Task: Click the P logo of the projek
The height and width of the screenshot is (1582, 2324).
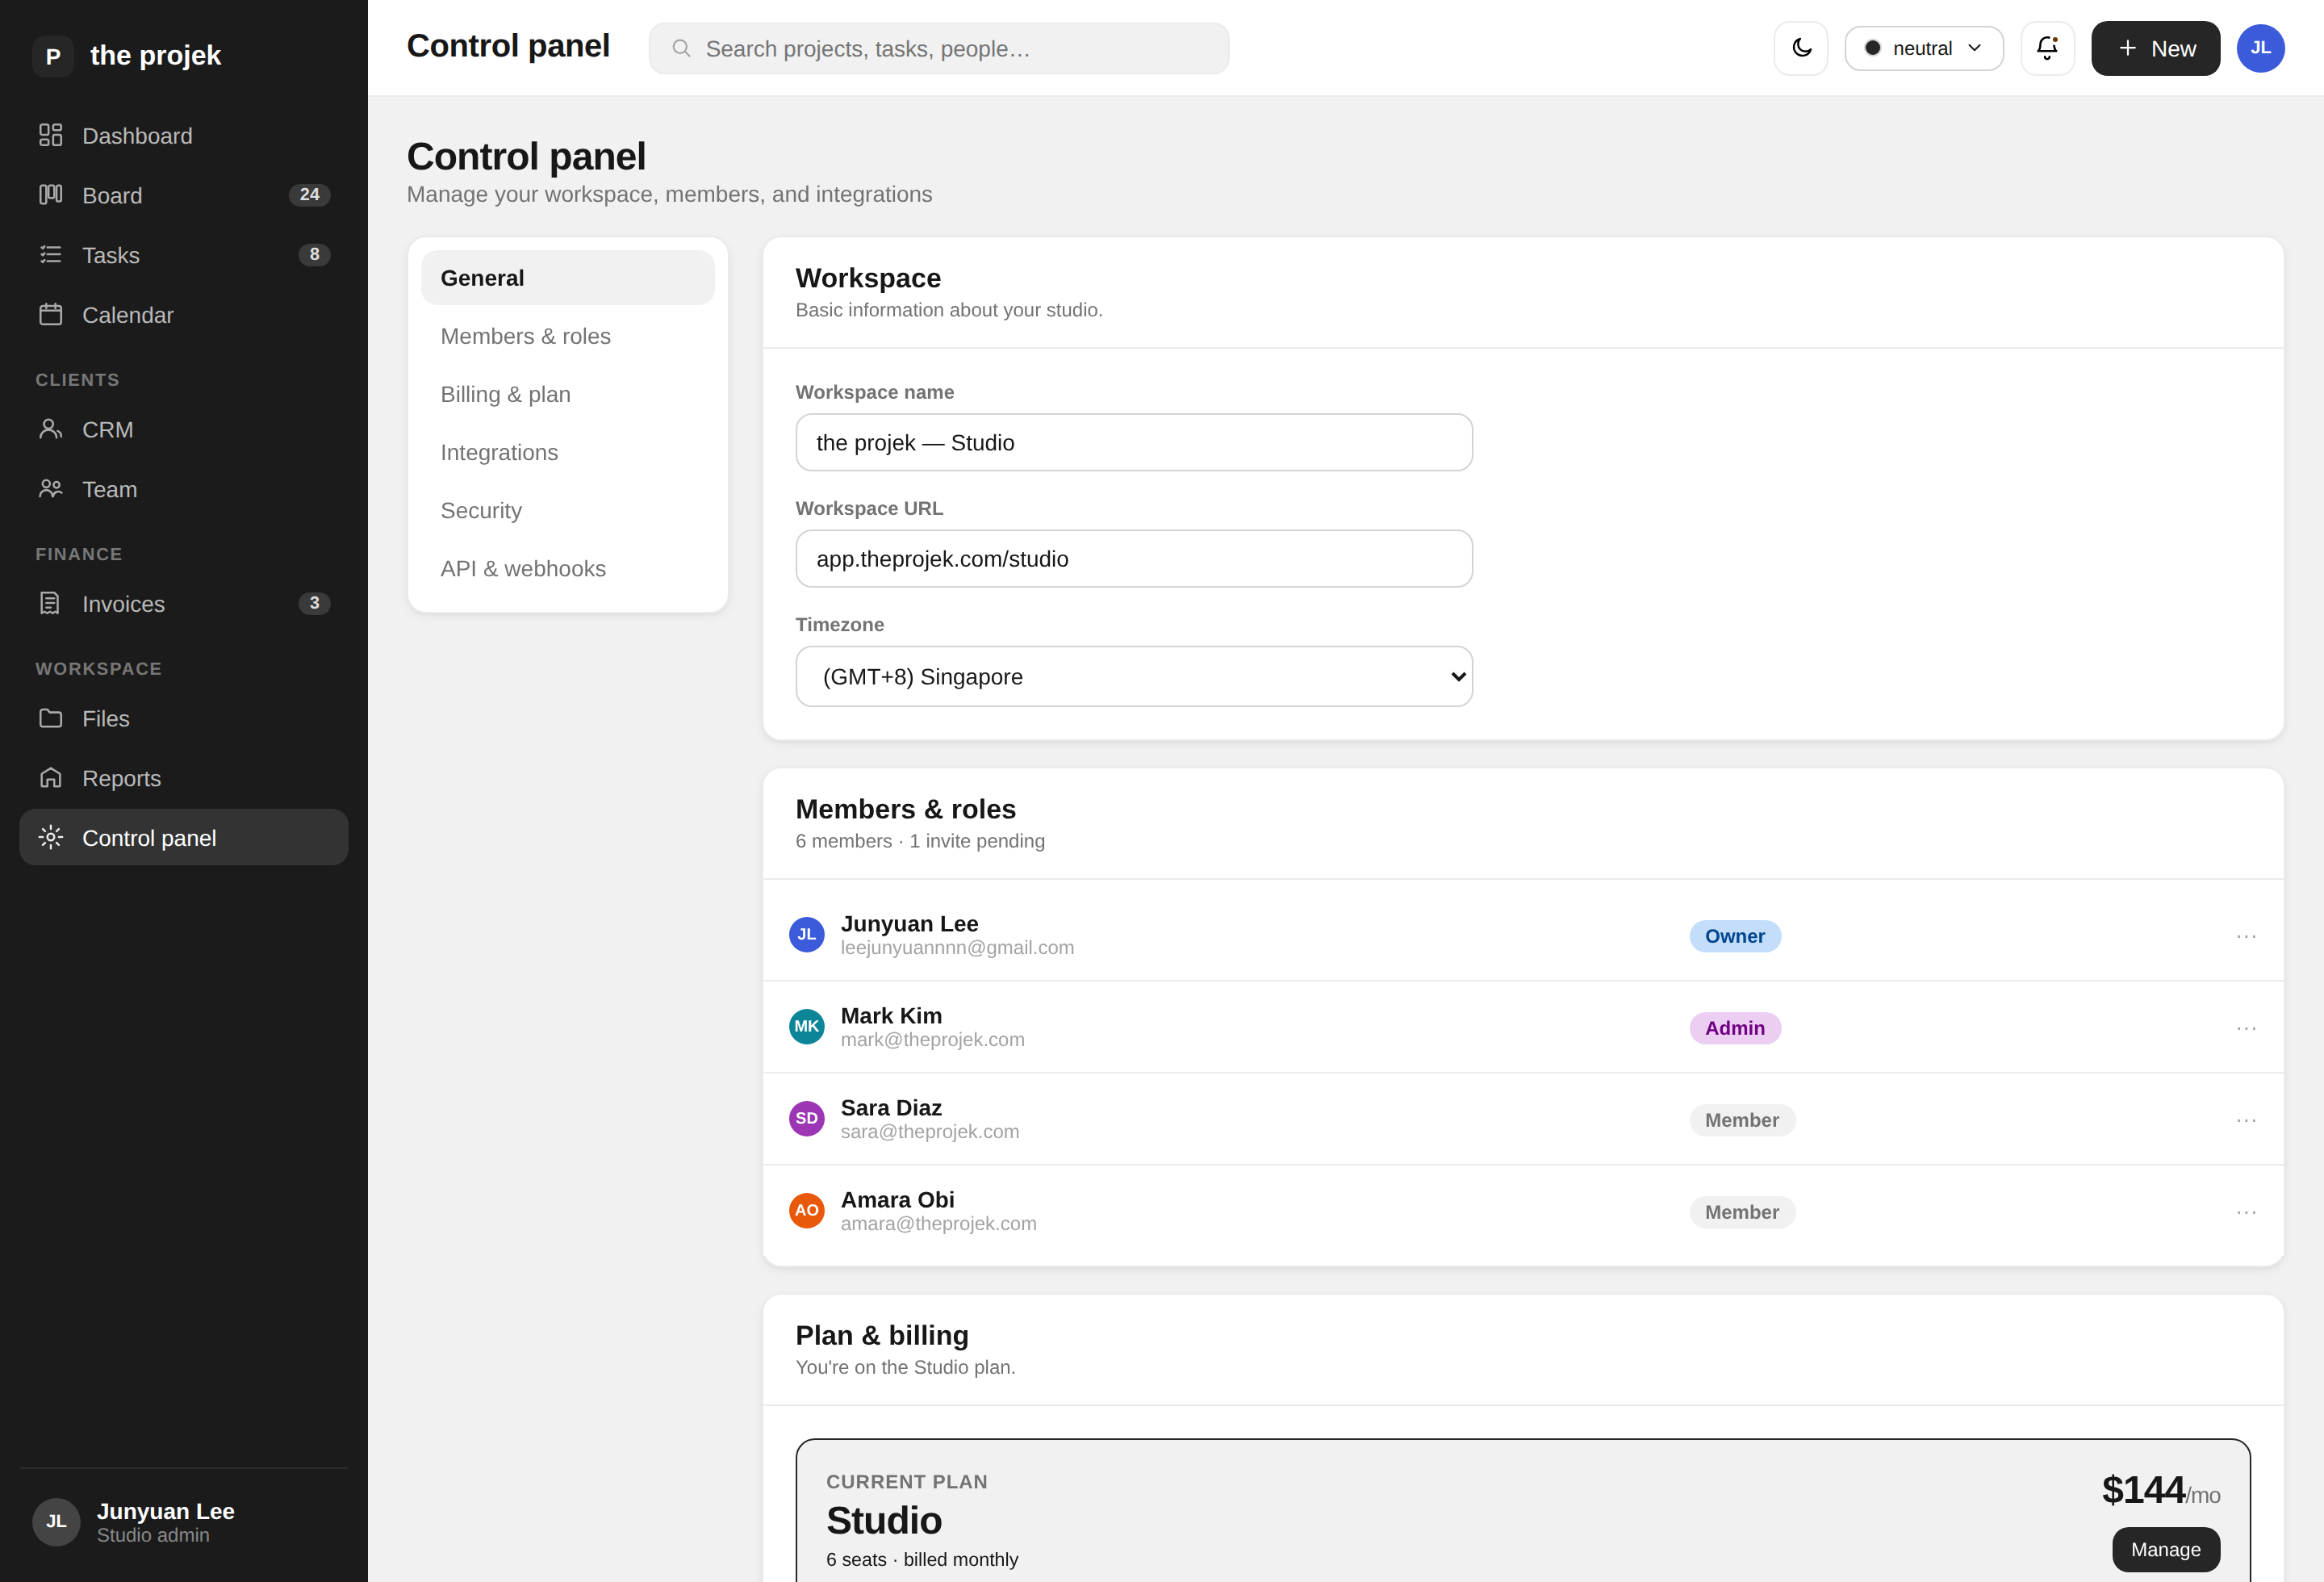Action: 53,56
